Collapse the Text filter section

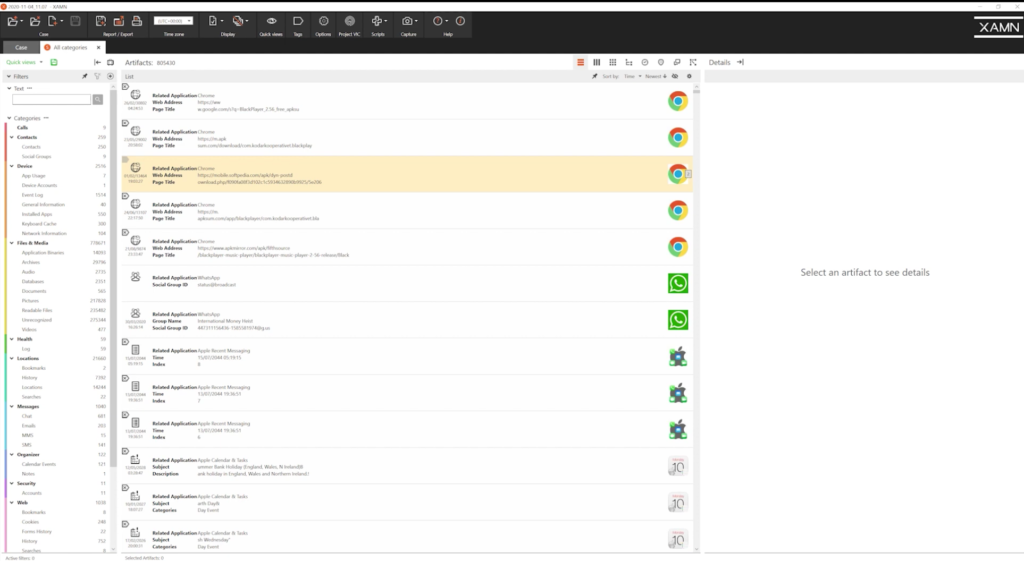pos(8,88)
